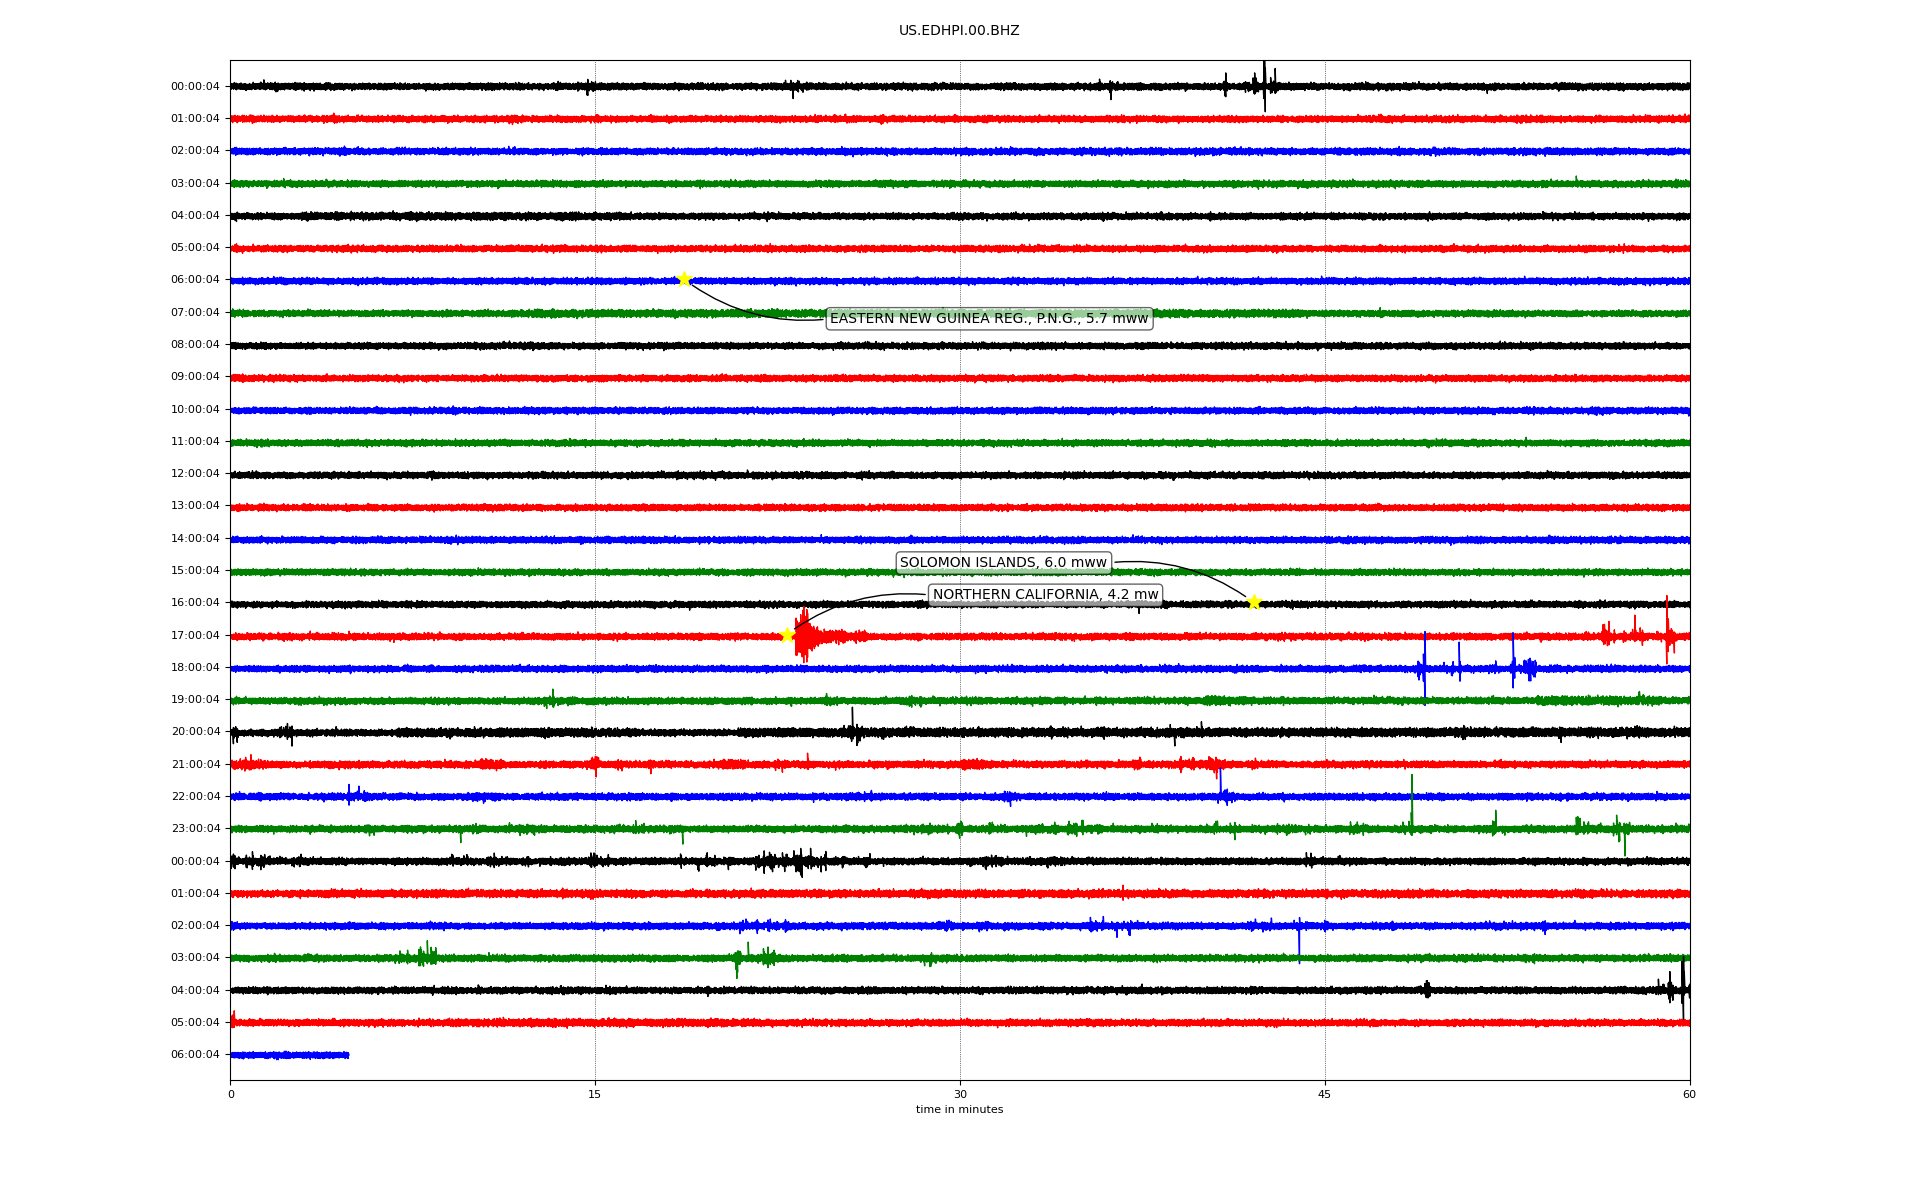1920x1200 pixels.
Task: Click the US.EDHPI.00.BHZ plot title
Action: click(959, 31)
